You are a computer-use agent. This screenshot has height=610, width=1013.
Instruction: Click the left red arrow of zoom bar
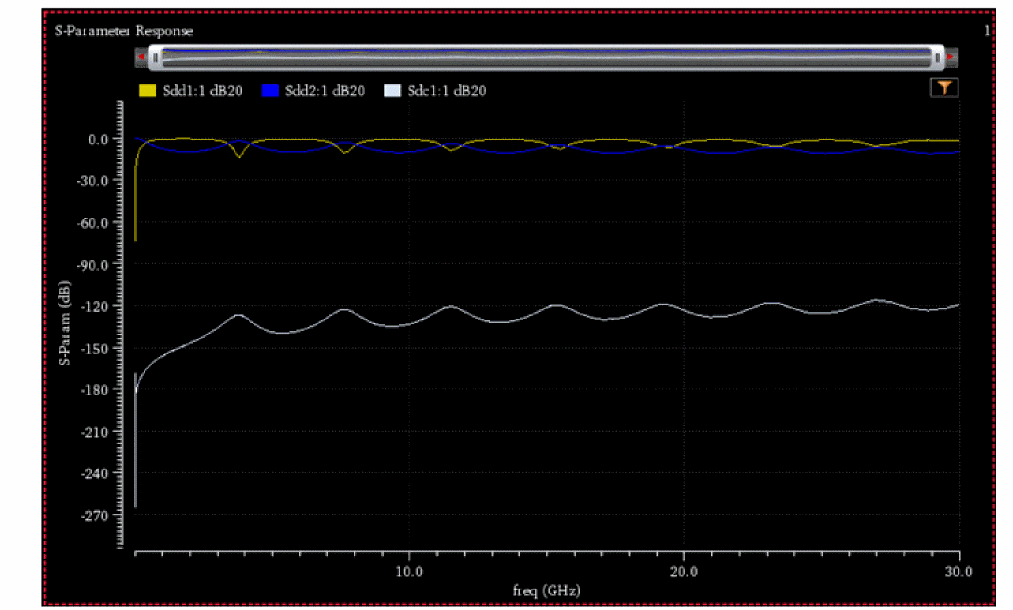click(141, 57)
